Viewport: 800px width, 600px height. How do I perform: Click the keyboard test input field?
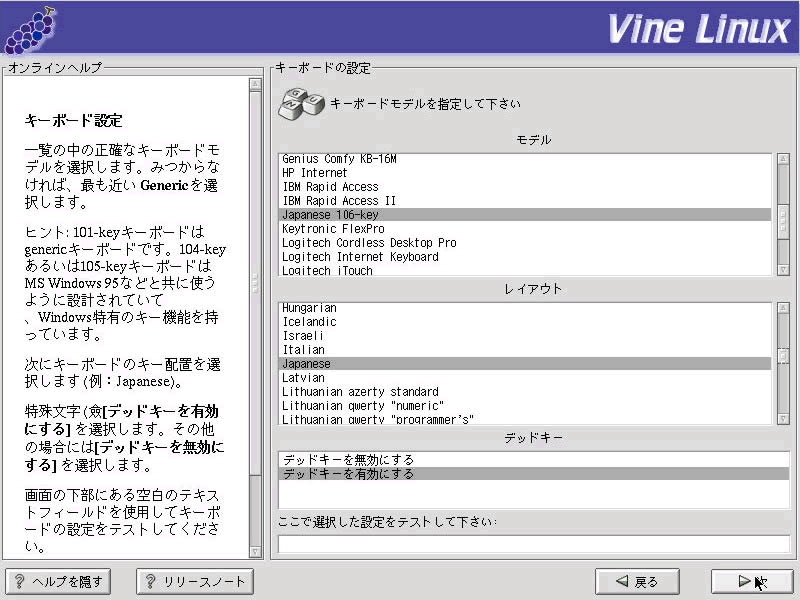(x=534, y=543)
